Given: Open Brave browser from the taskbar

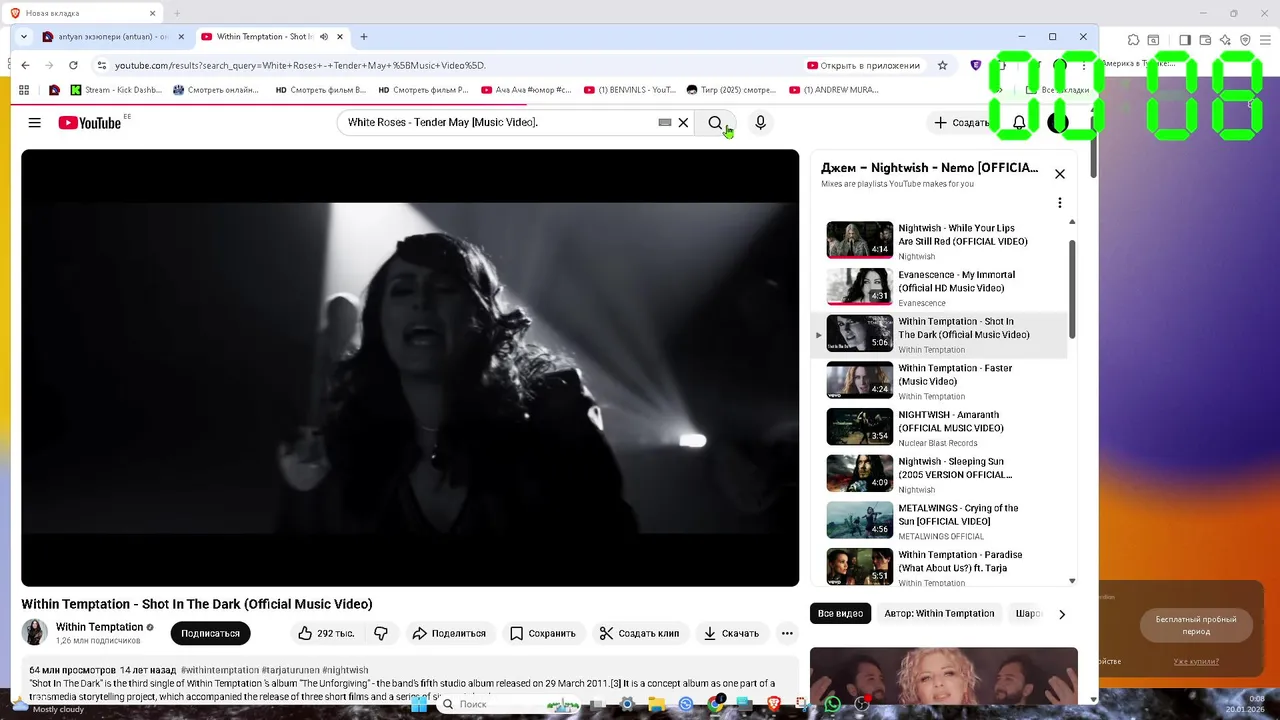Looking at the screenshot, I should pos(774,704).
